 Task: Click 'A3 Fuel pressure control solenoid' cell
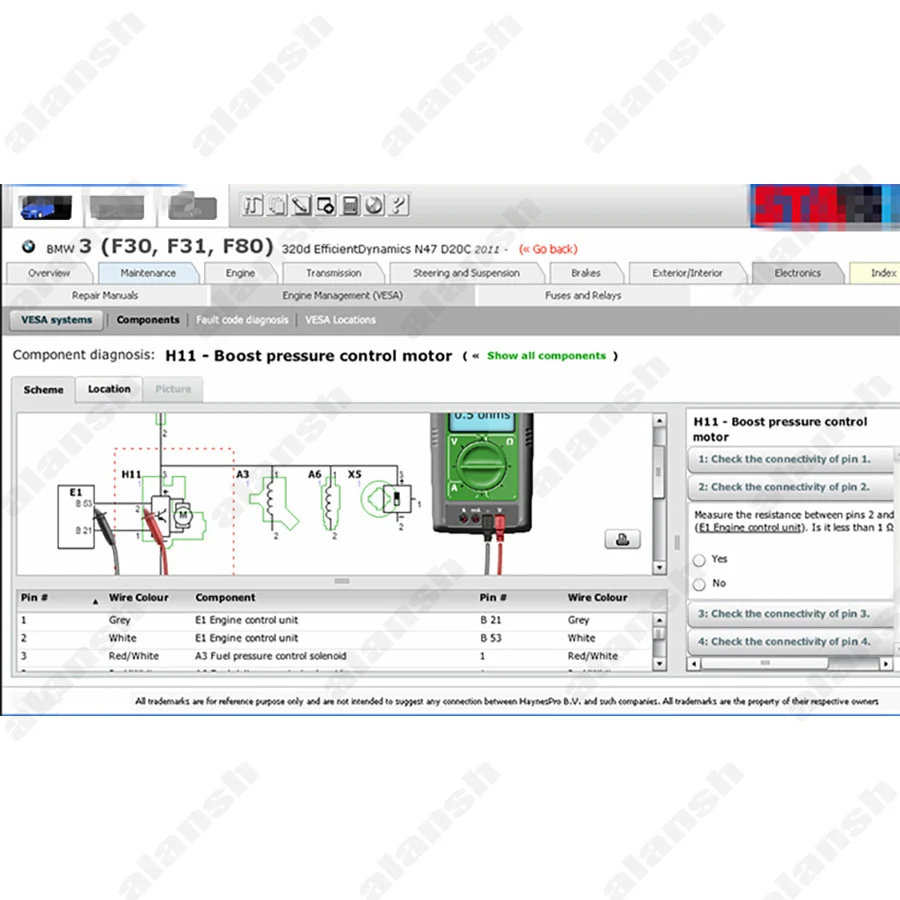pos(270,656)
